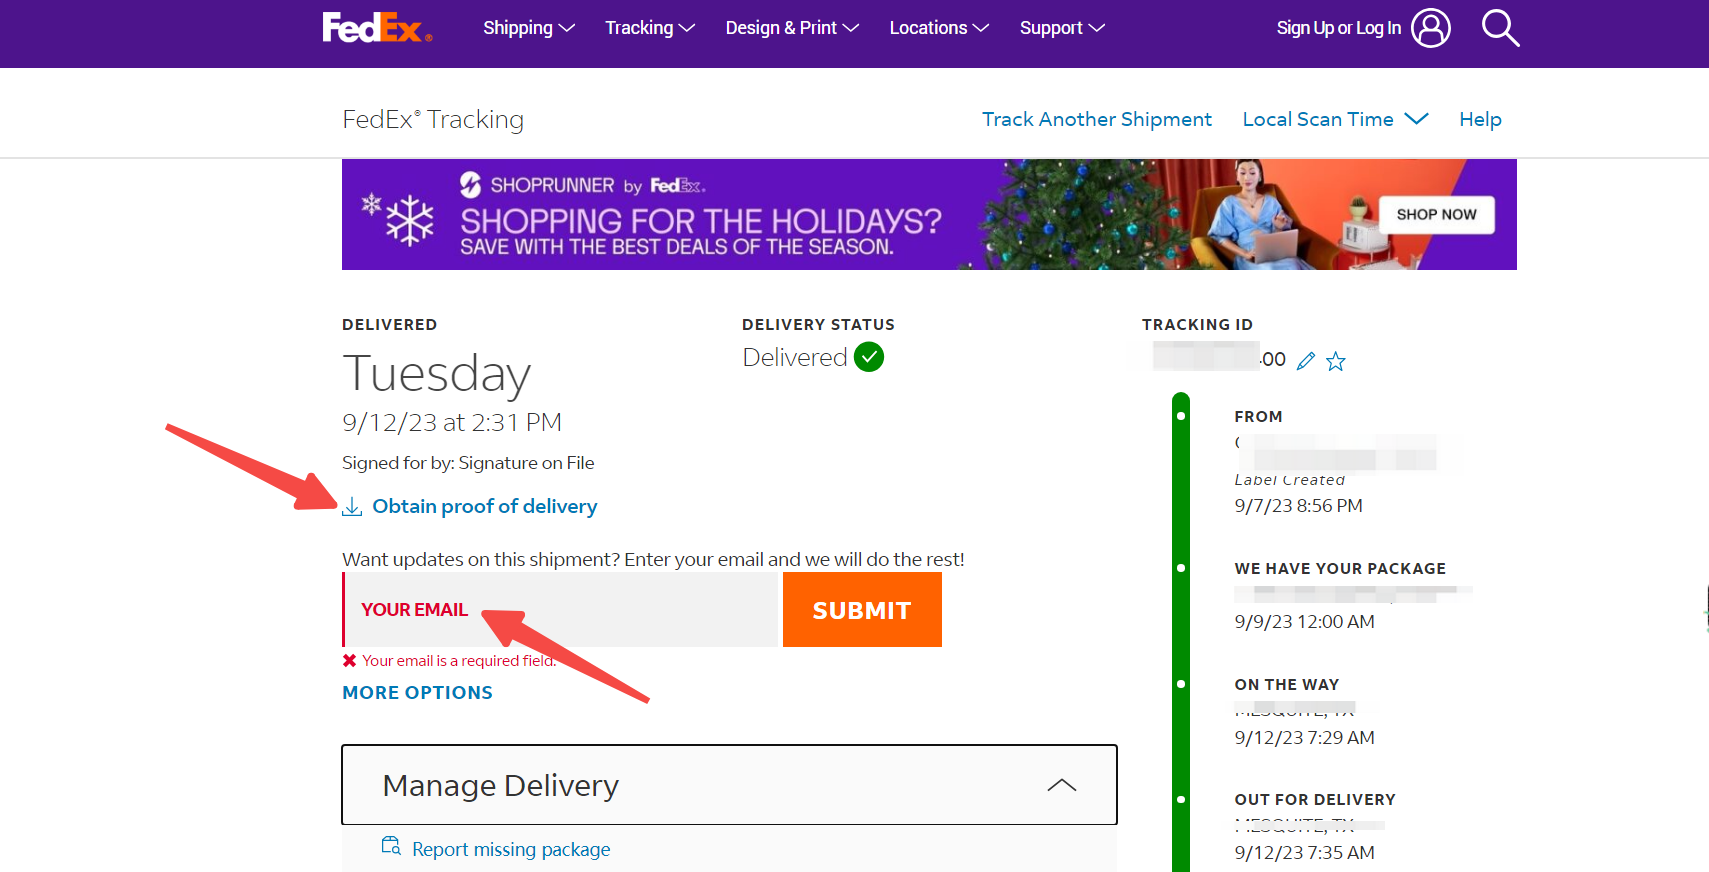The width and height of the screenshot is (1709, 872).
Task: Click the '9/9/23 12:00 AM' timestamp
Action: 1304,622
